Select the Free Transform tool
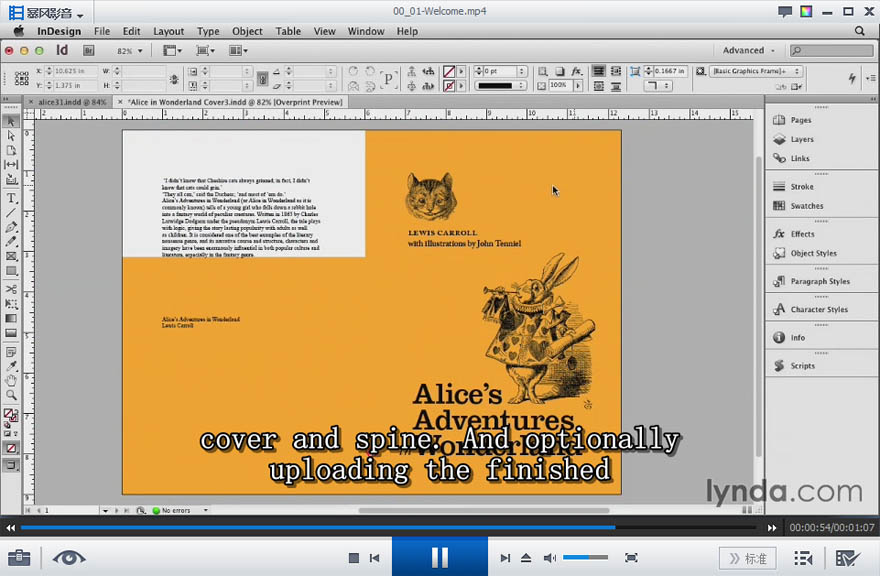 [11, 304]
